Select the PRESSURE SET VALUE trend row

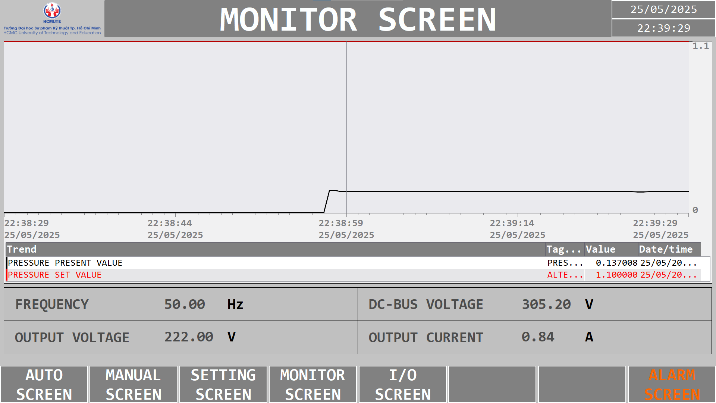click(353, 275)
